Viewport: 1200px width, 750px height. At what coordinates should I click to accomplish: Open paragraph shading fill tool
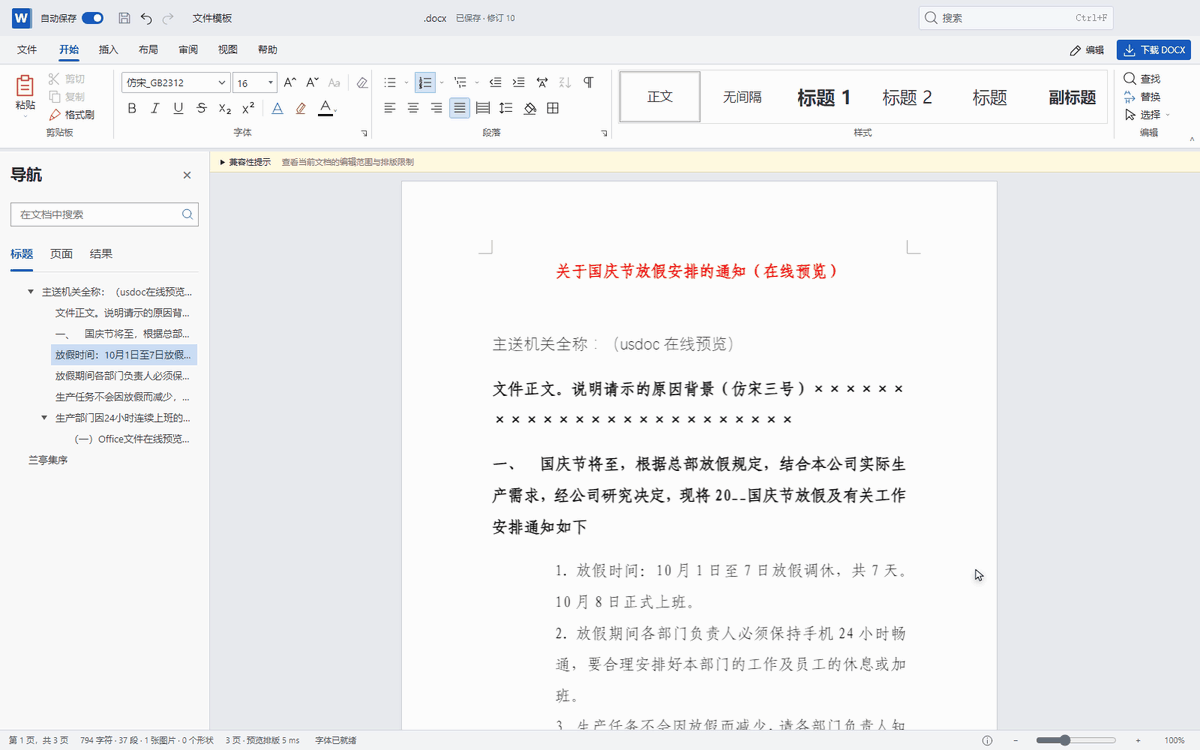[x=530, y=108]
